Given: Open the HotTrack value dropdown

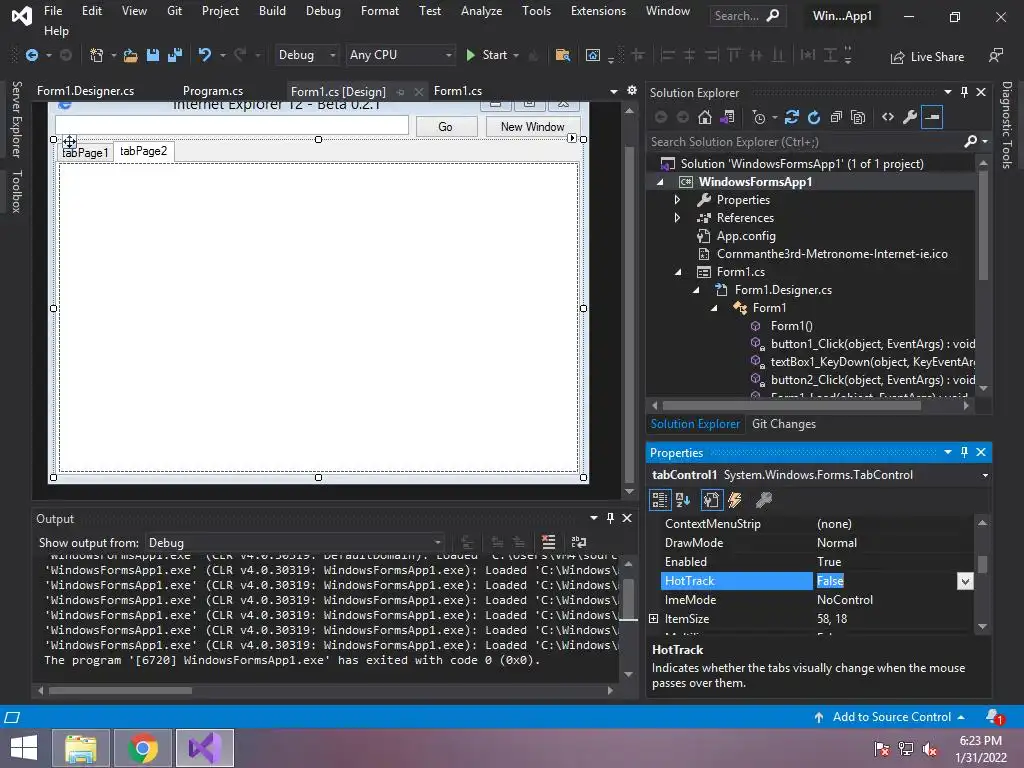Looking at the screenshot, I should click(965, 581).
